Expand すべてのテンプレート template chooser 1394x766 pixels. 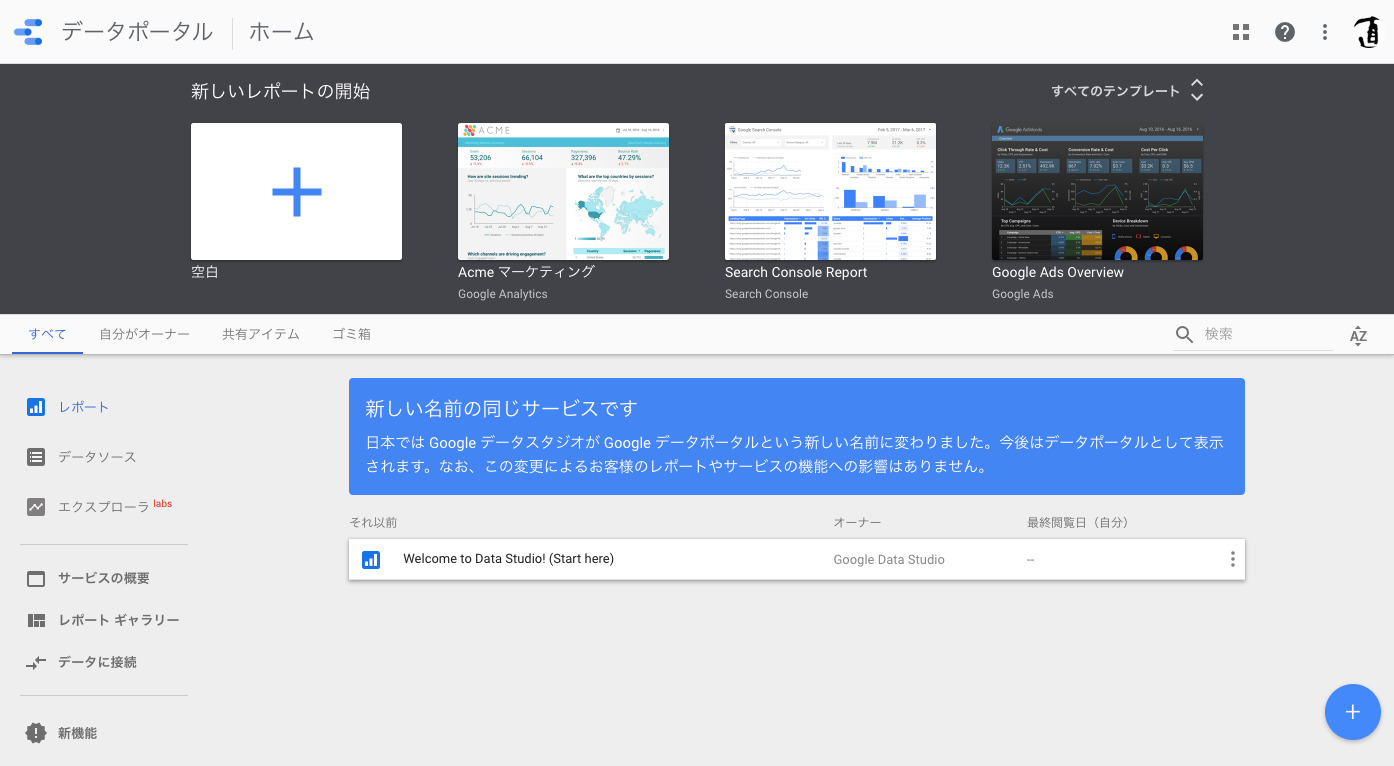coord(1127,91)
